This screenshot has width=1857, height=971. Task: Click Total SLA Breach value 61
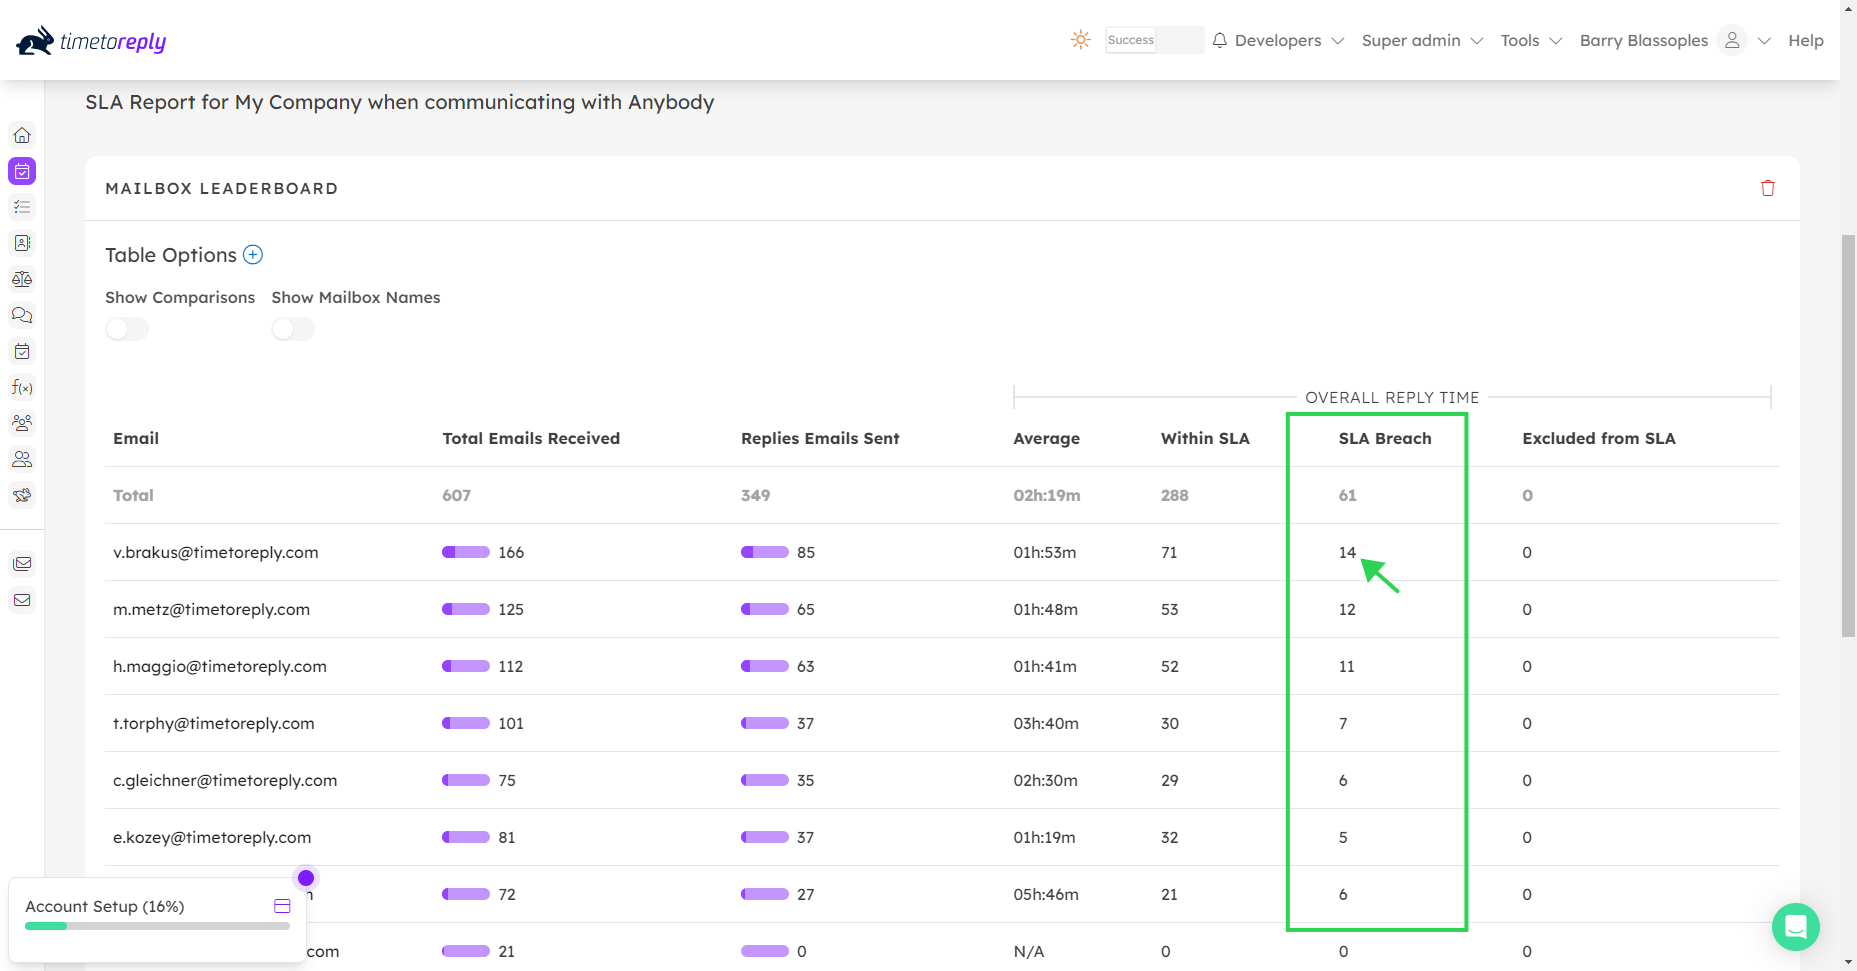(x=1348, y=495)
